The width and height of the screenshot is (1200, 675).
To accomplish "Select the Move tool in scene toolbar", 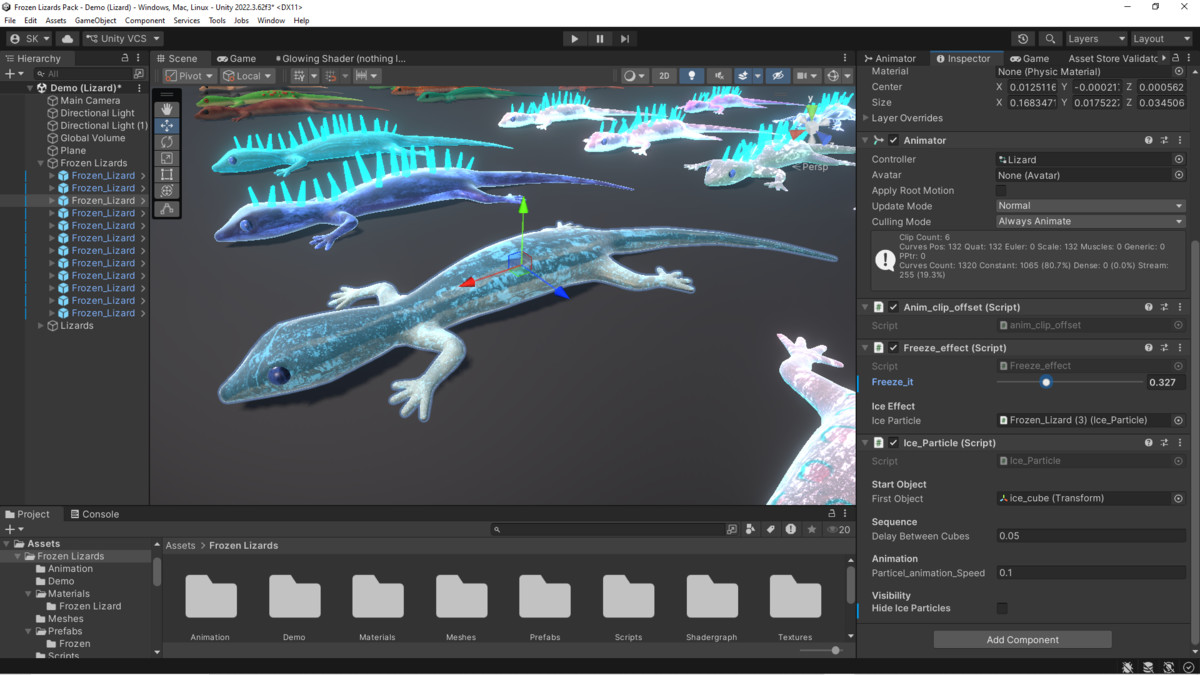I will [167, 125].
